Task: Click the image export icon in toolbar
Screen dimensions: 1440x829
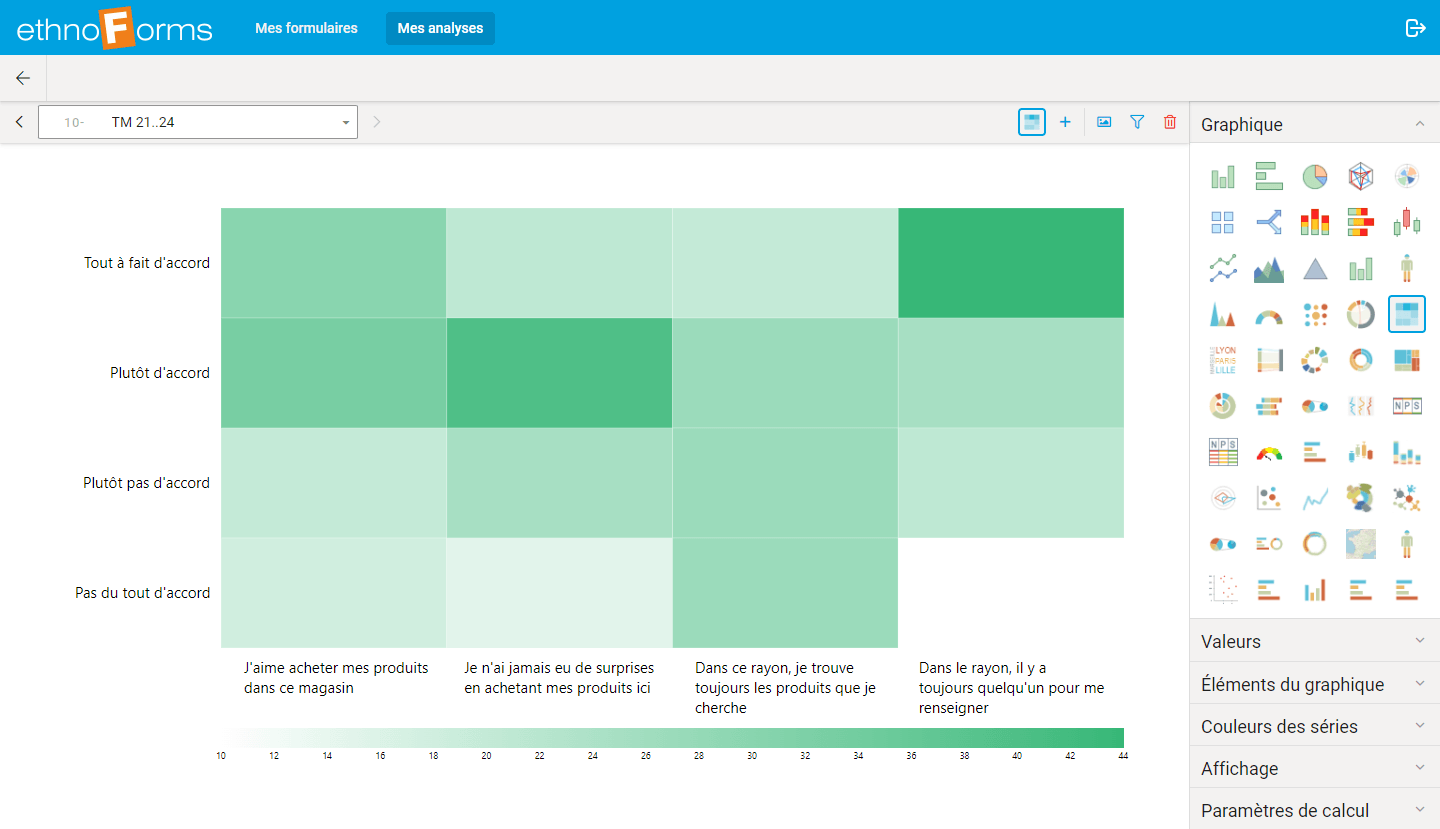Action: click(x=1104, y=122)
